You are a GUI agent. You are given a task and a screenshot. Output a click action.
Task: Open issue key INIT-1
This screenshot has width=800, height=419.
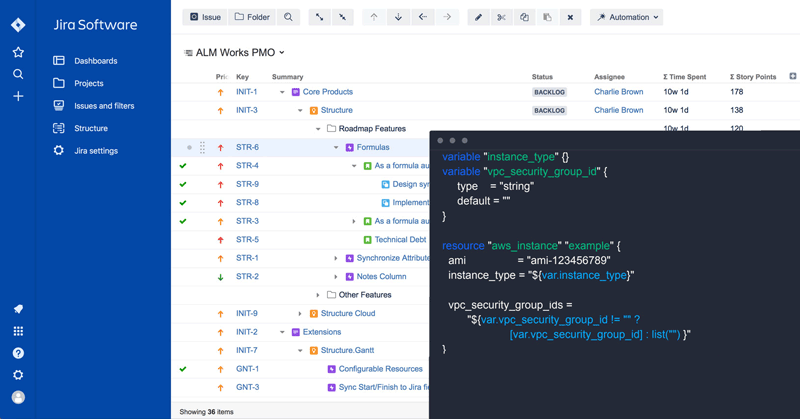246,92
